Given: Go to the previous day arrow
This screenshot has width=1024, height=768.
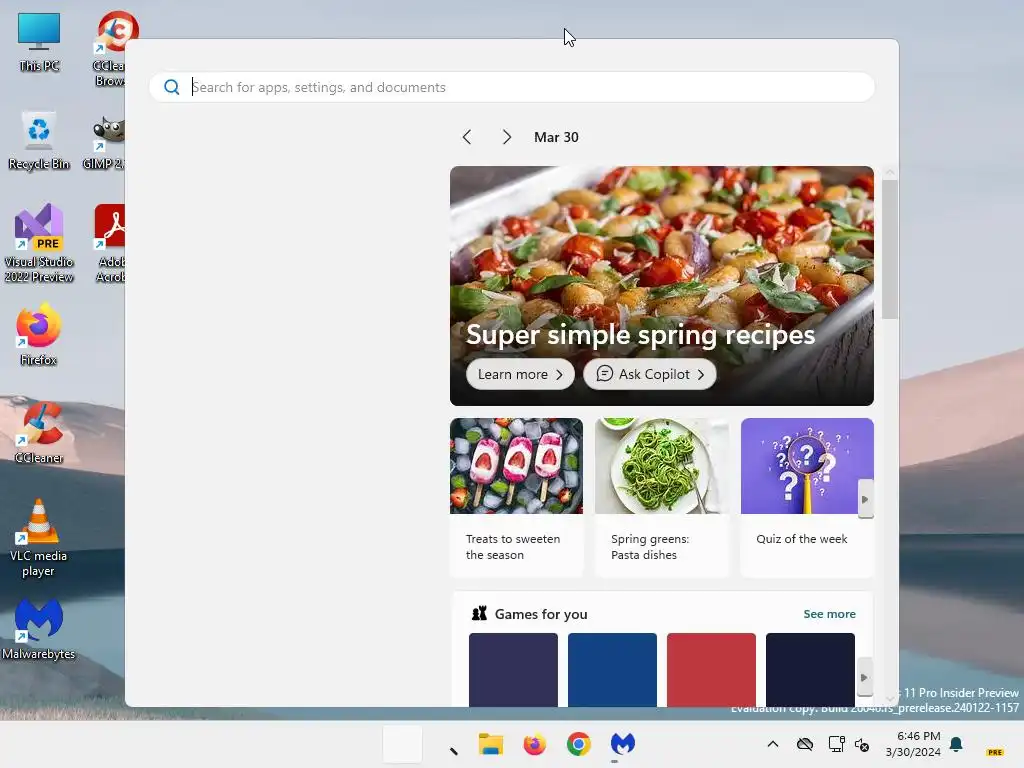Looking at the screenshot, I should 466,137.
